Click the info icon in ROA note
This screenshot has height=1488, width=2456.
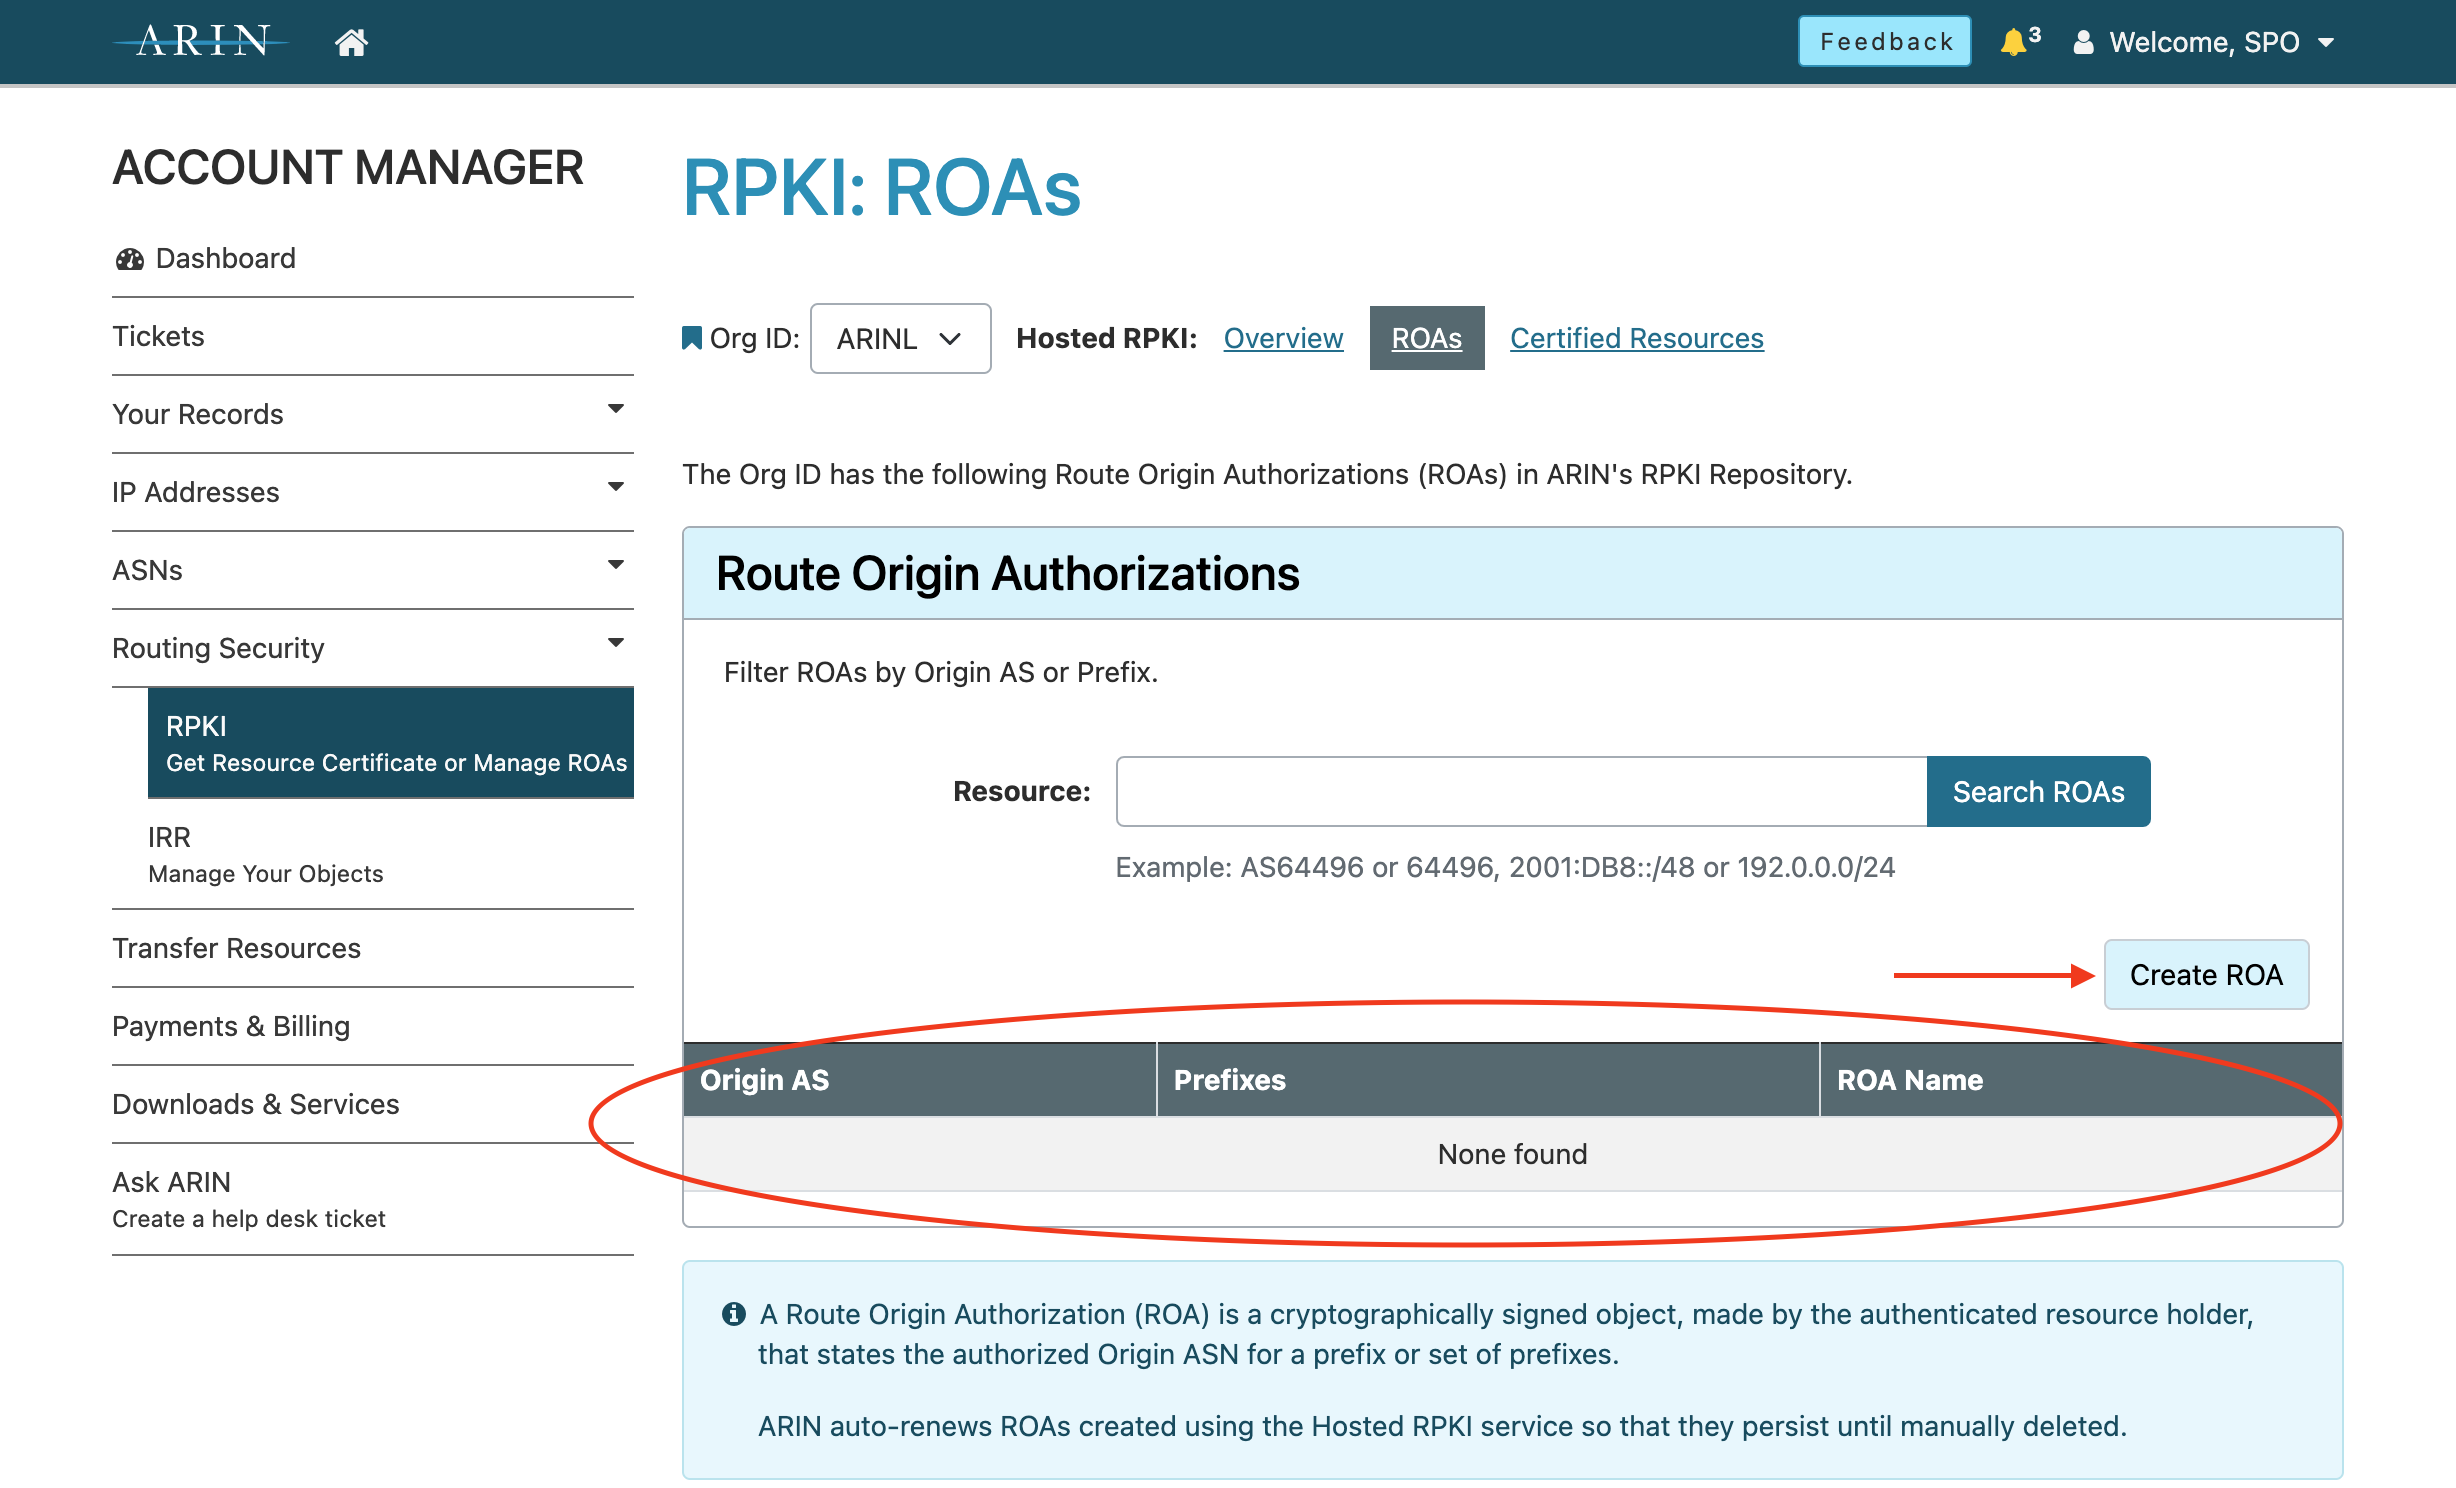(734, 1313)
